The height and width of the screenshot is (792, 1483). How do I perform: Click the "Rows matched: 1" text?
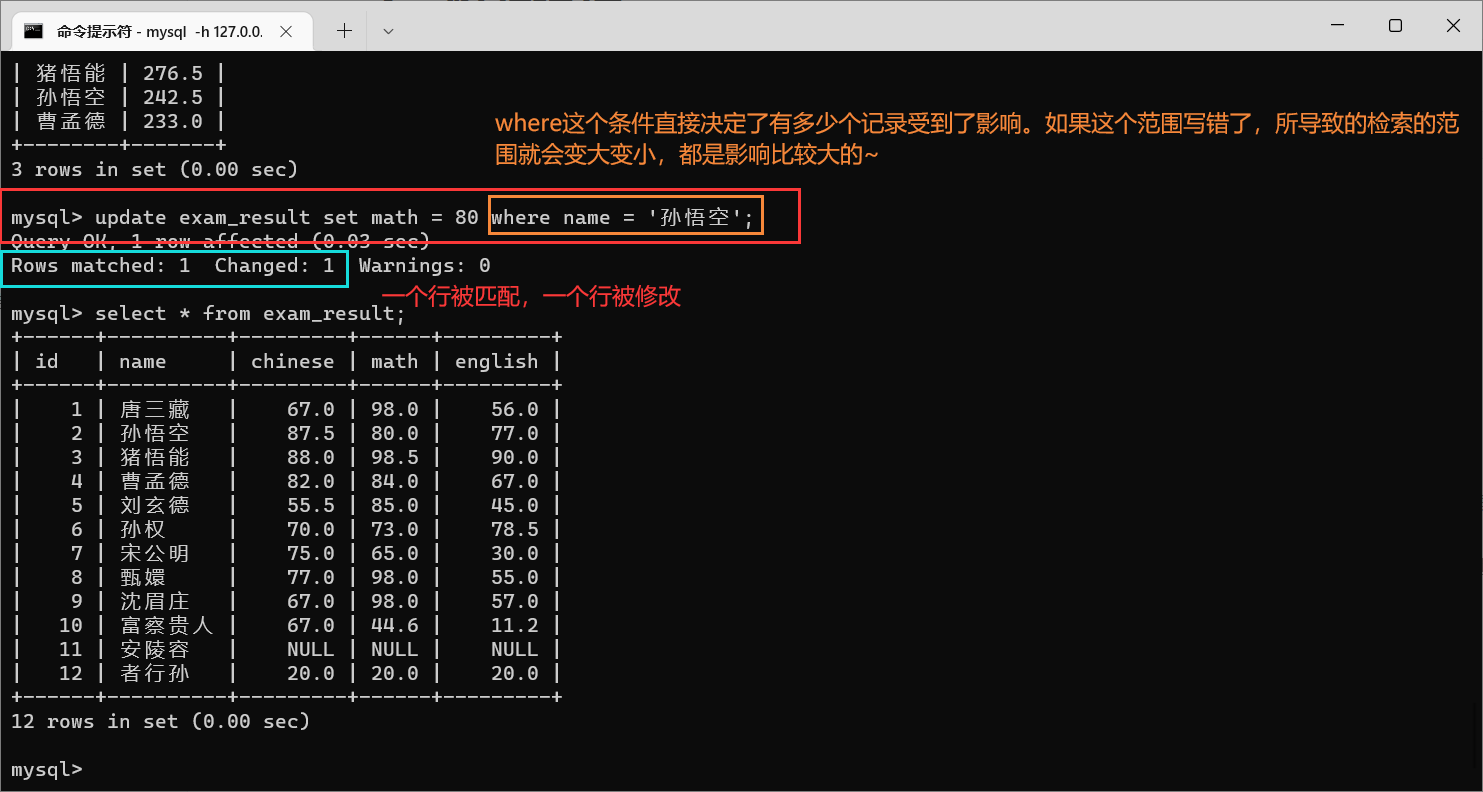(x=100, y=266)
